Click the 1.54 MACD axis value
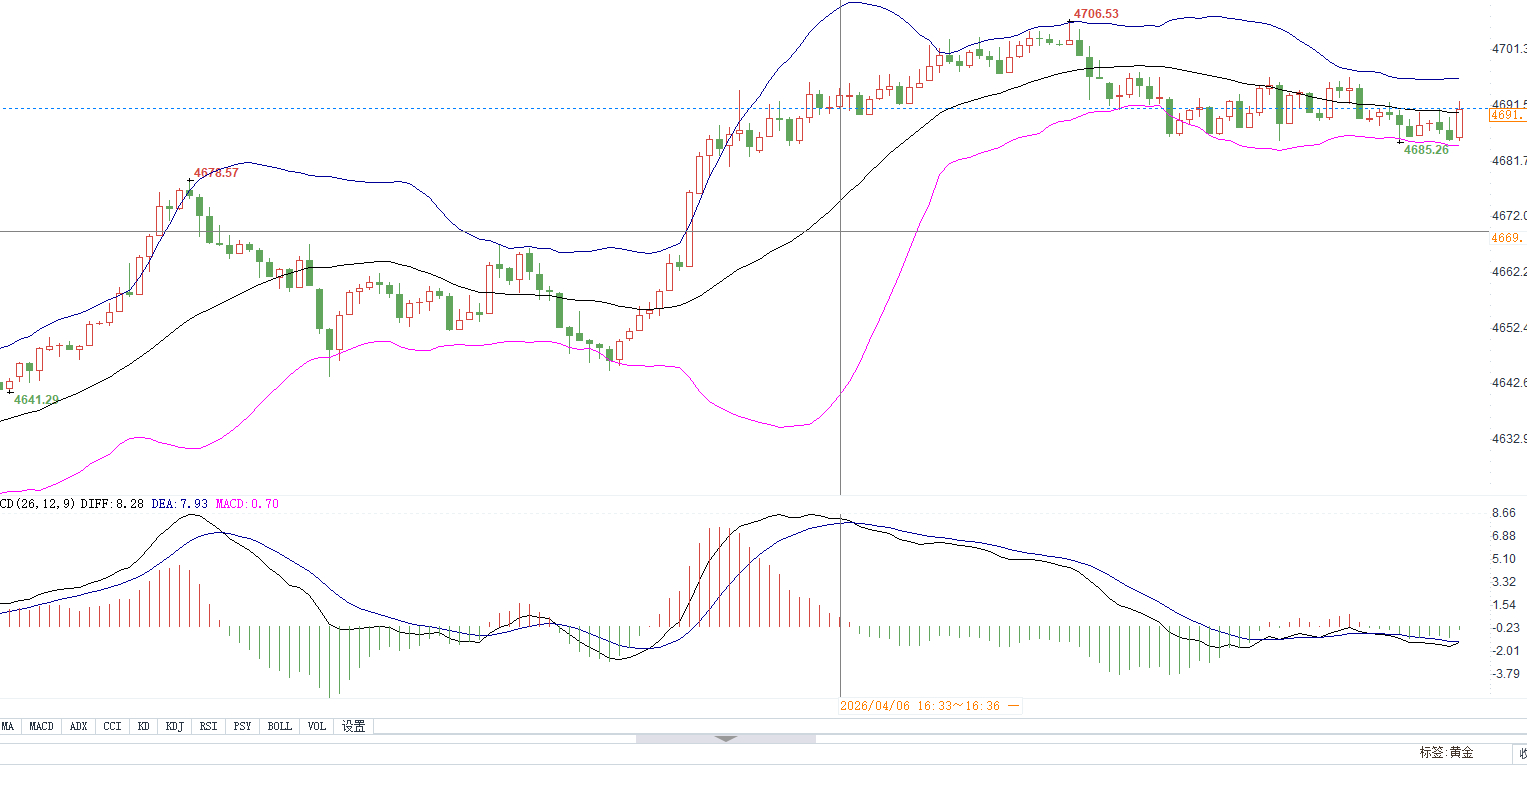The width and height of the screenshot is (1527, 799). pyautogui.click(x=1504, y=605)
